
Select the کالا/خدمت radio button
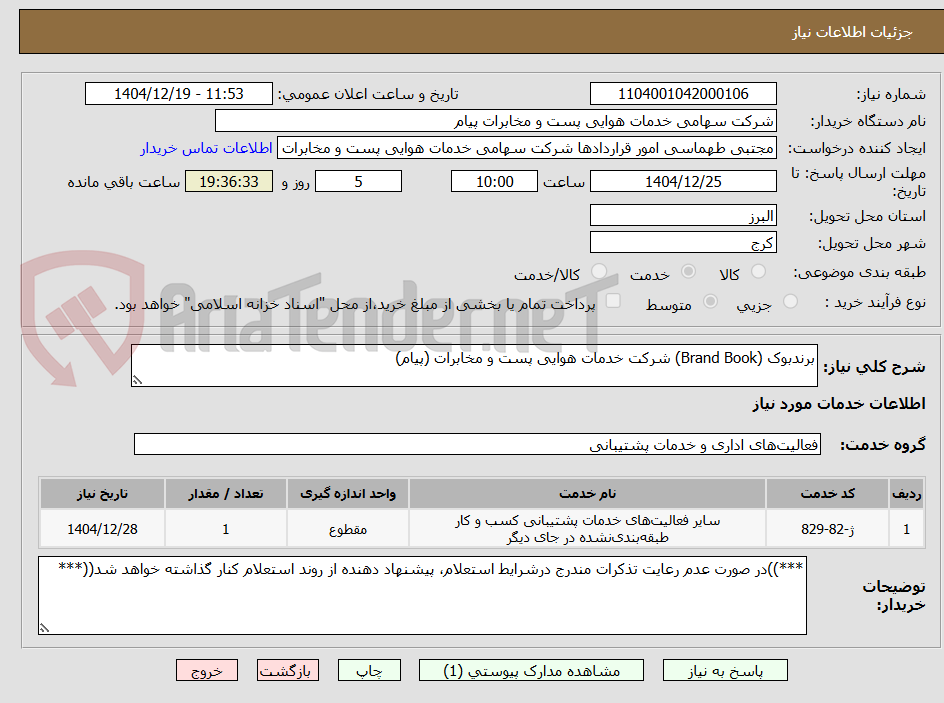point(599,272)
